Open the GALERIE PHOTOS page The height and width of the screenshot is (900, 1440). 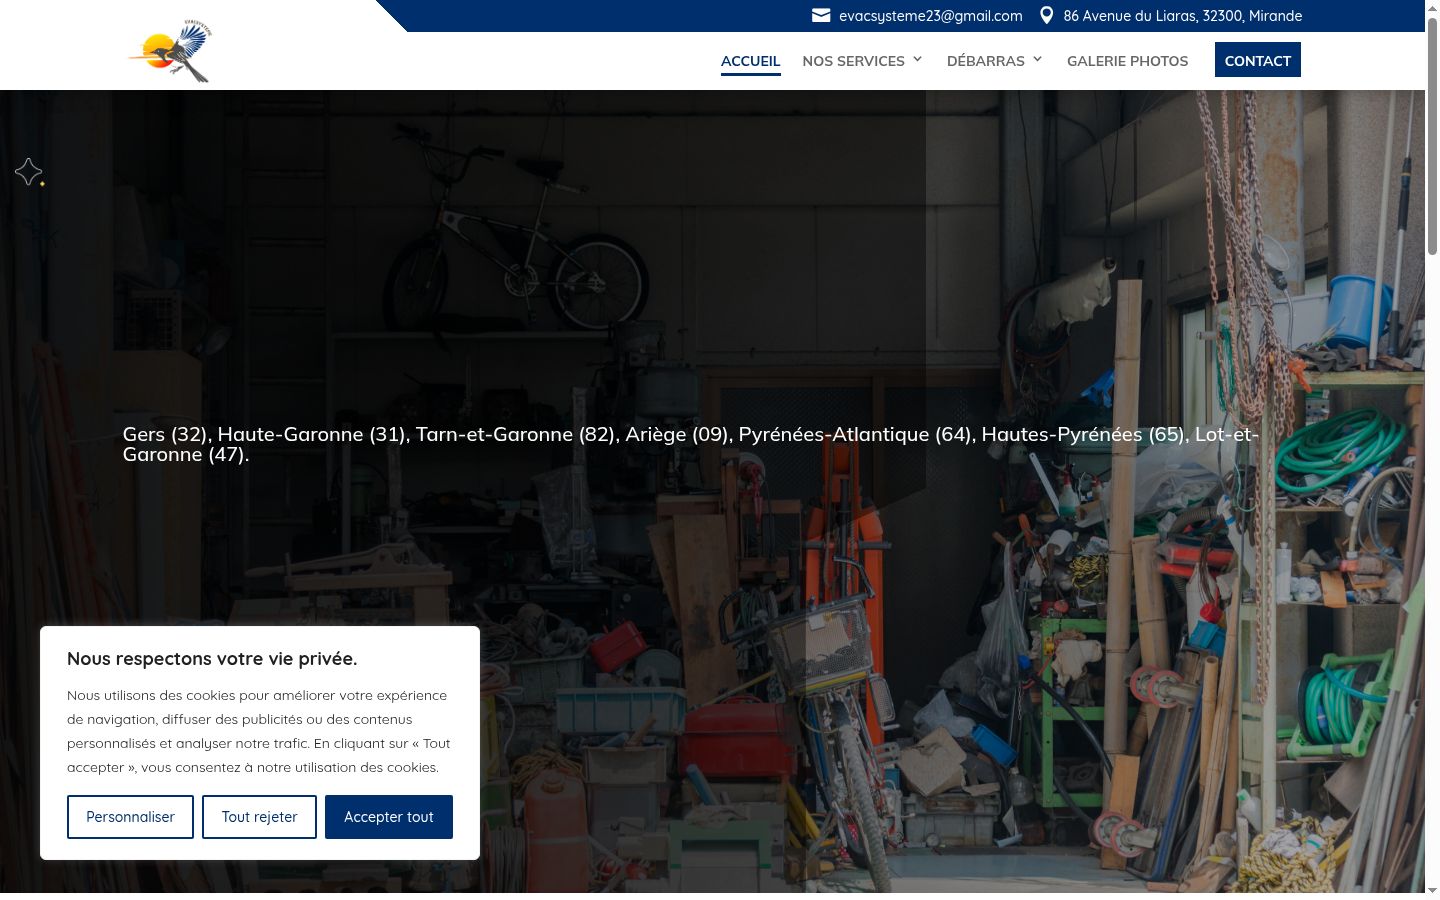click(1127, 61)
